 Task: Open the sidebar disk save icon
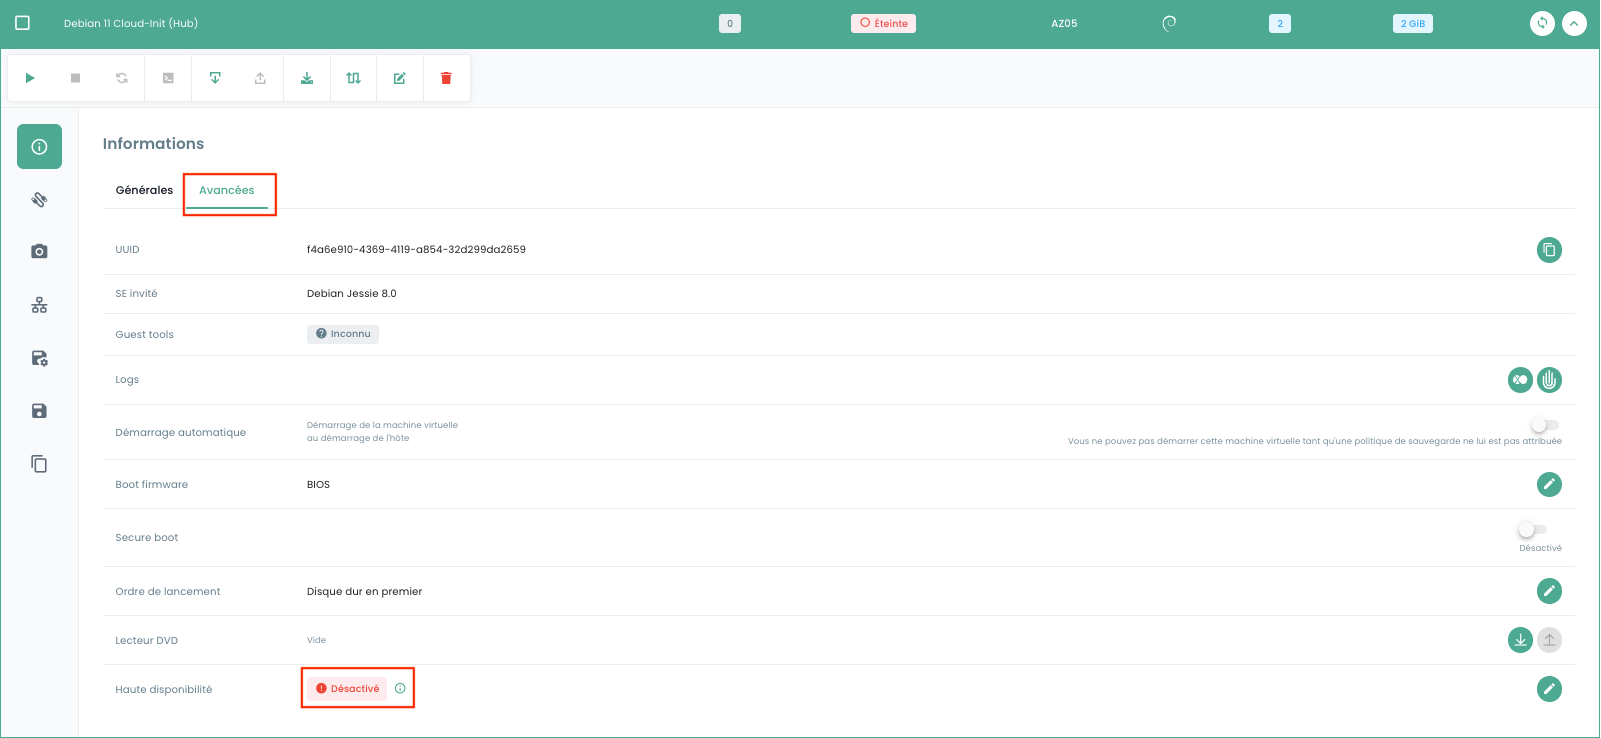tap(39, 411)
